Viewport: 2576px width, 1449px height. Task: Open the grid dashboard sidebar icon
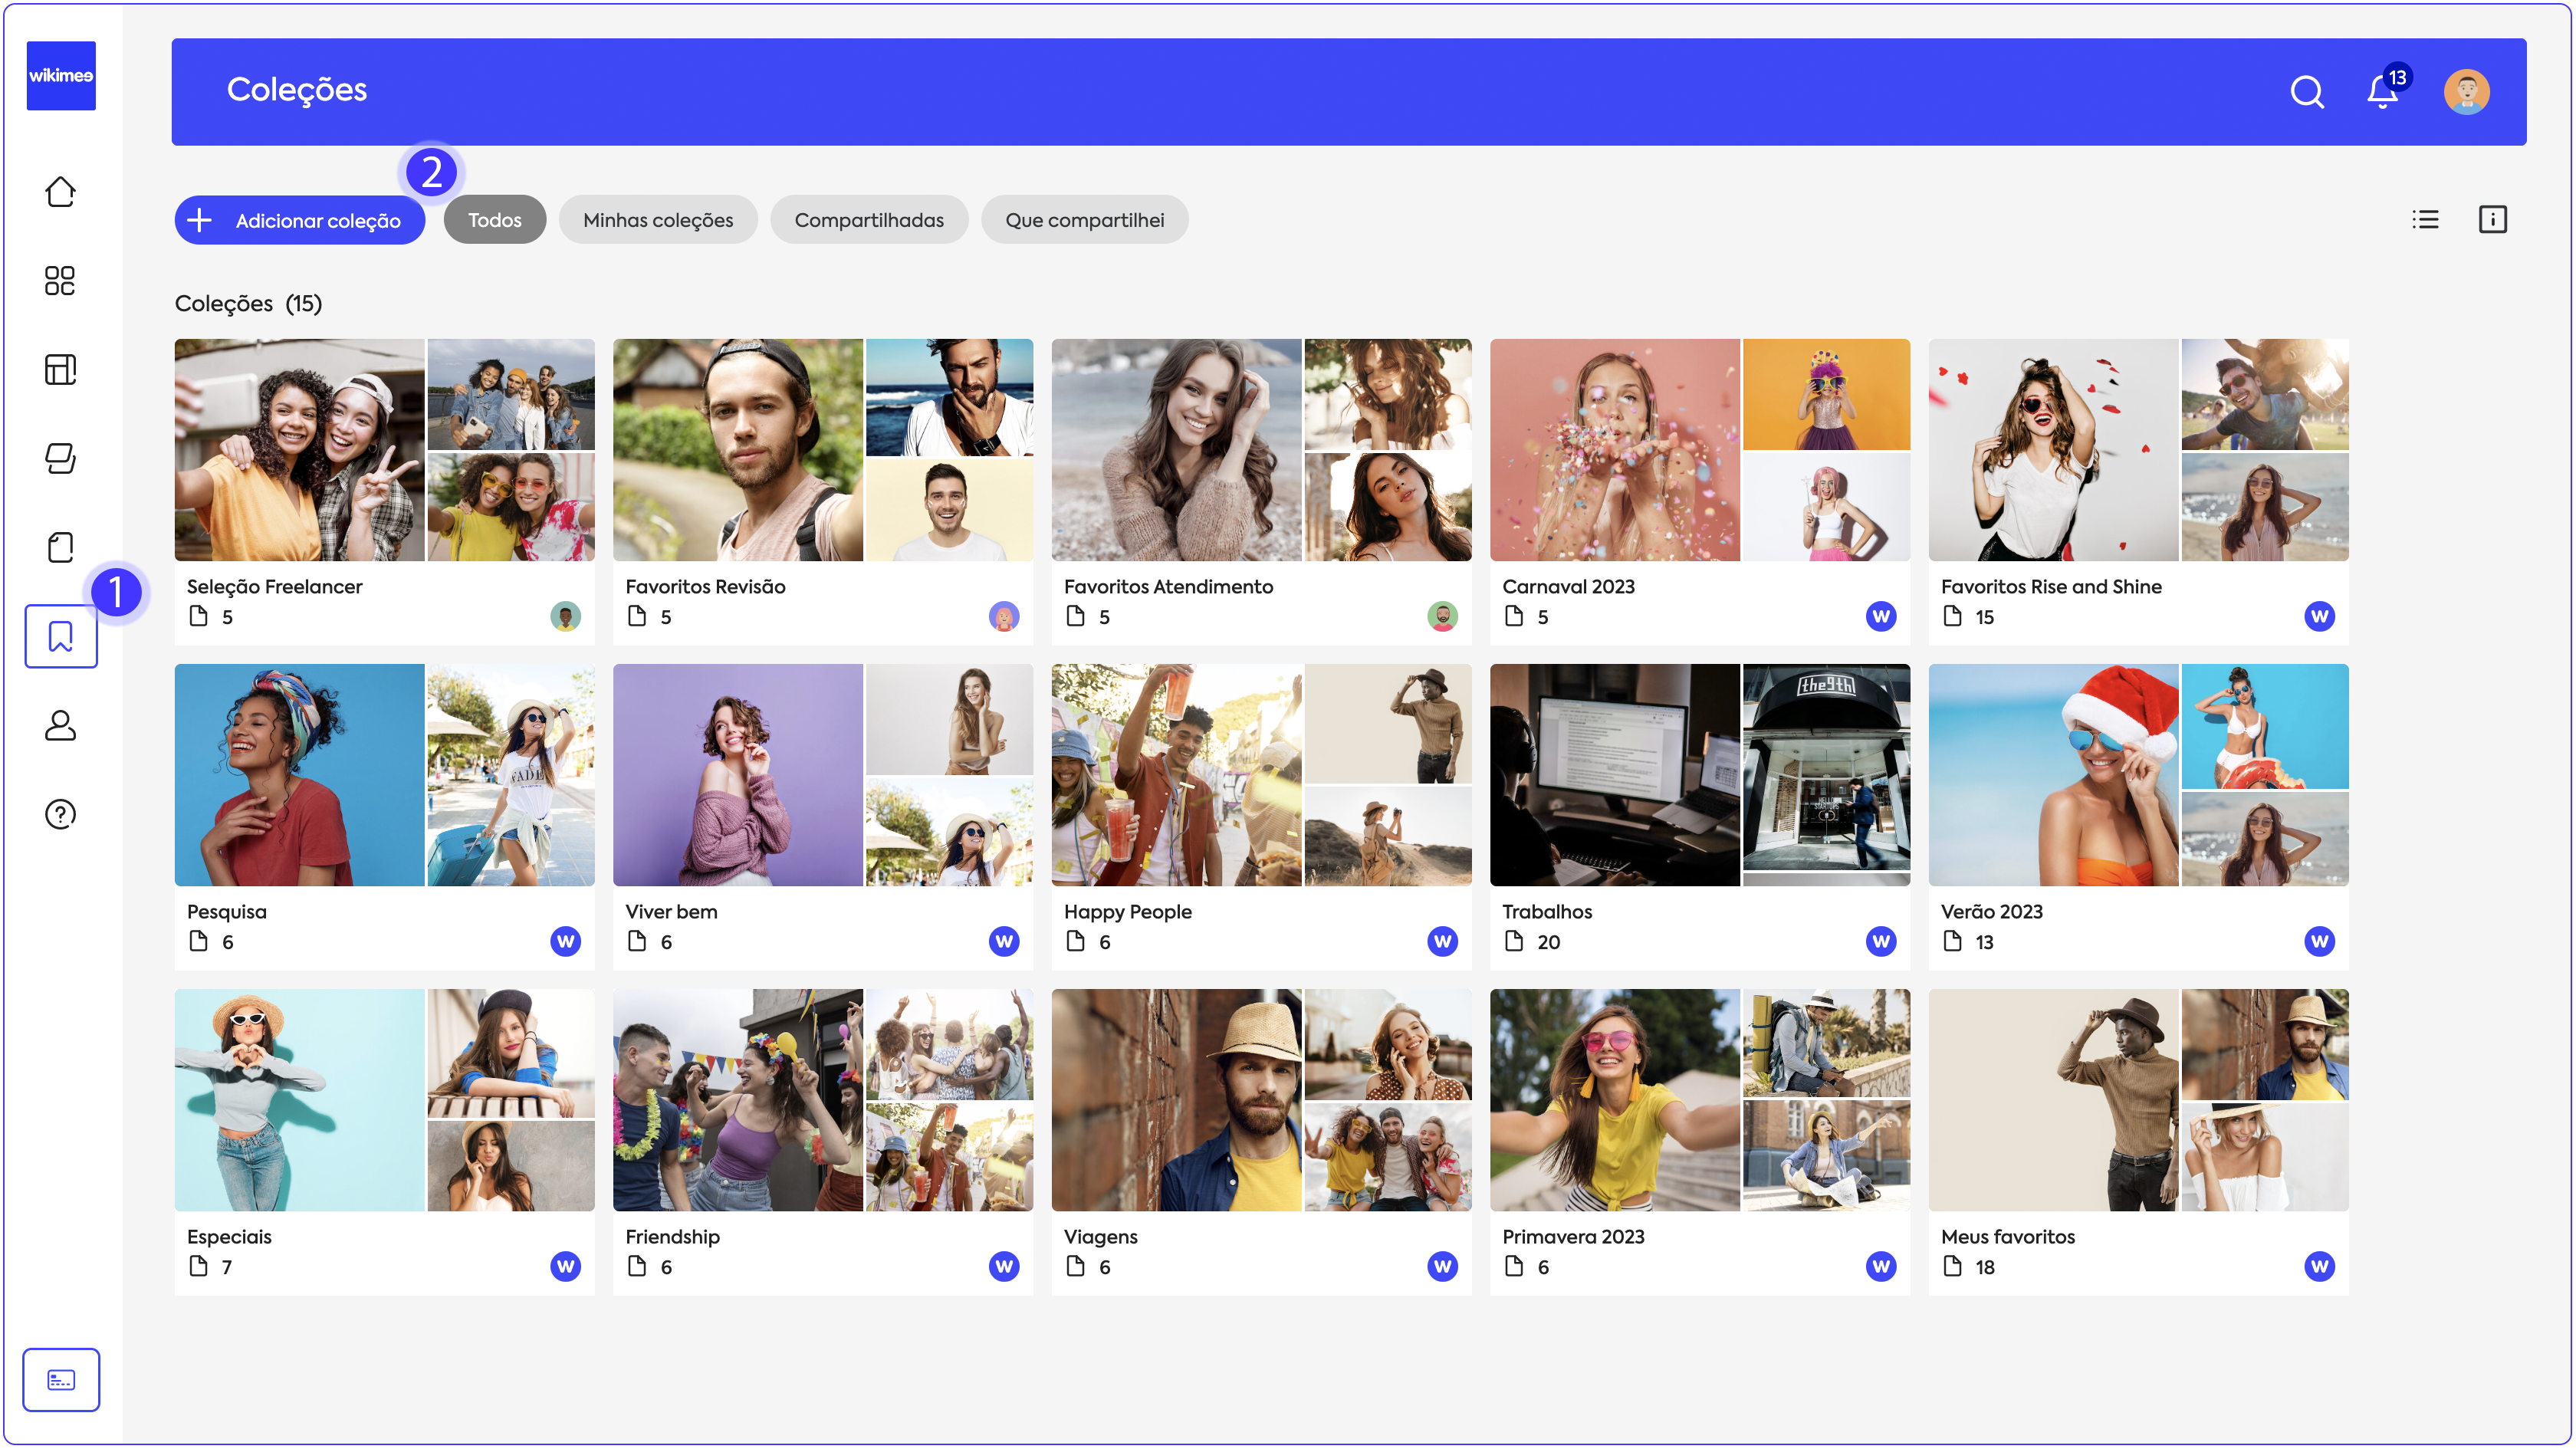click(x=60, y=280)
